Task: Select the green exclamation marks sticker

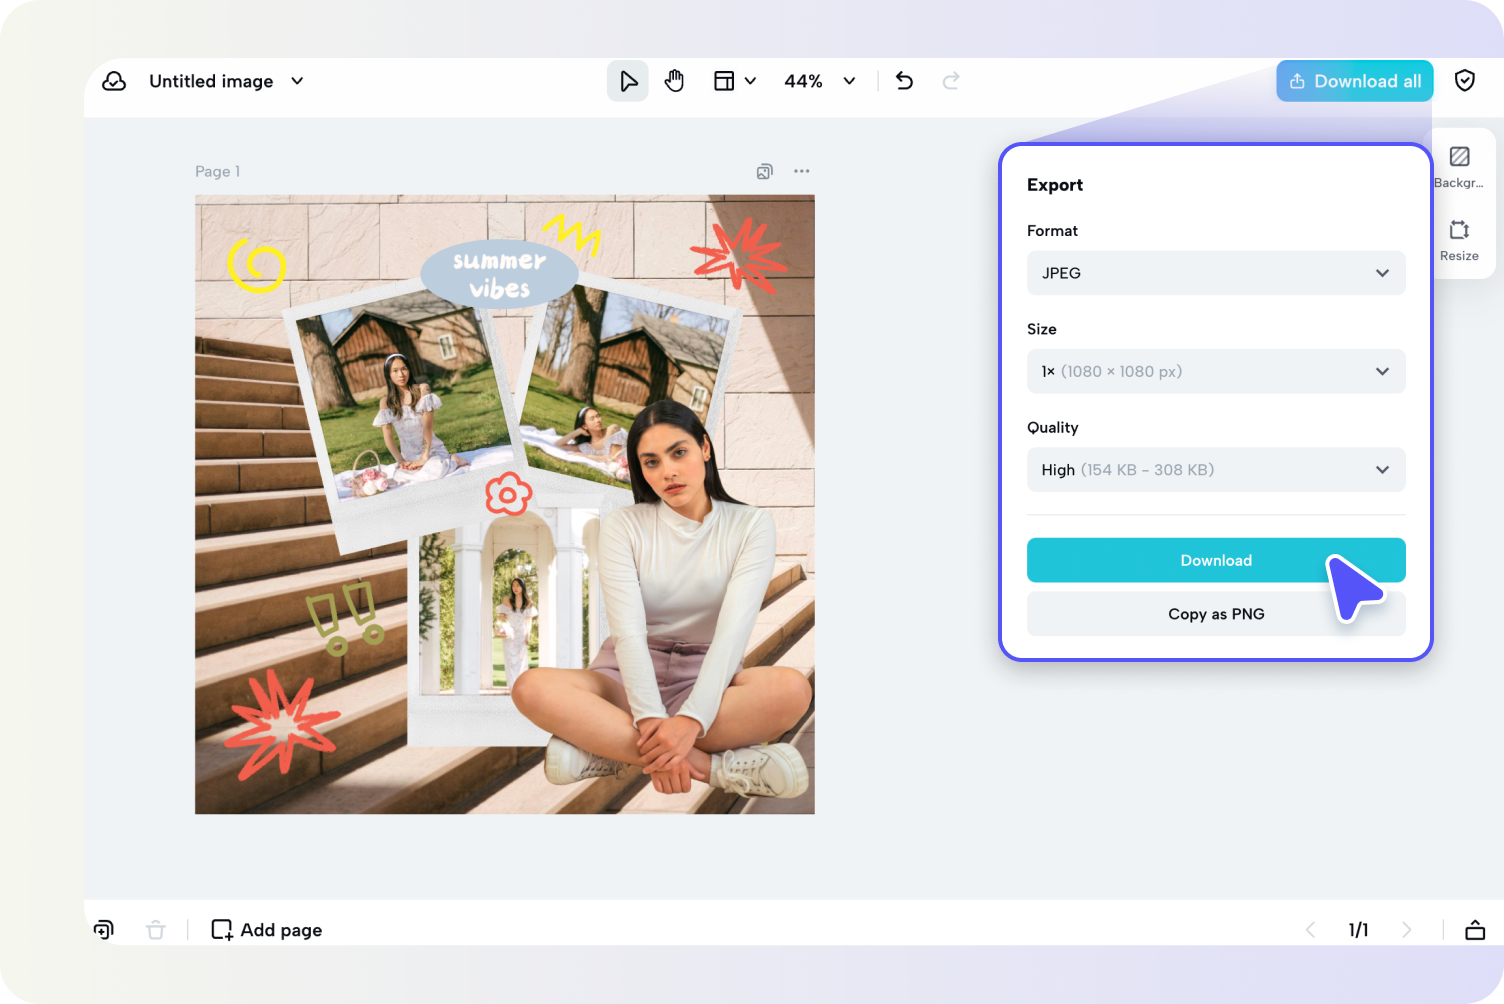Action: [345, 618]
